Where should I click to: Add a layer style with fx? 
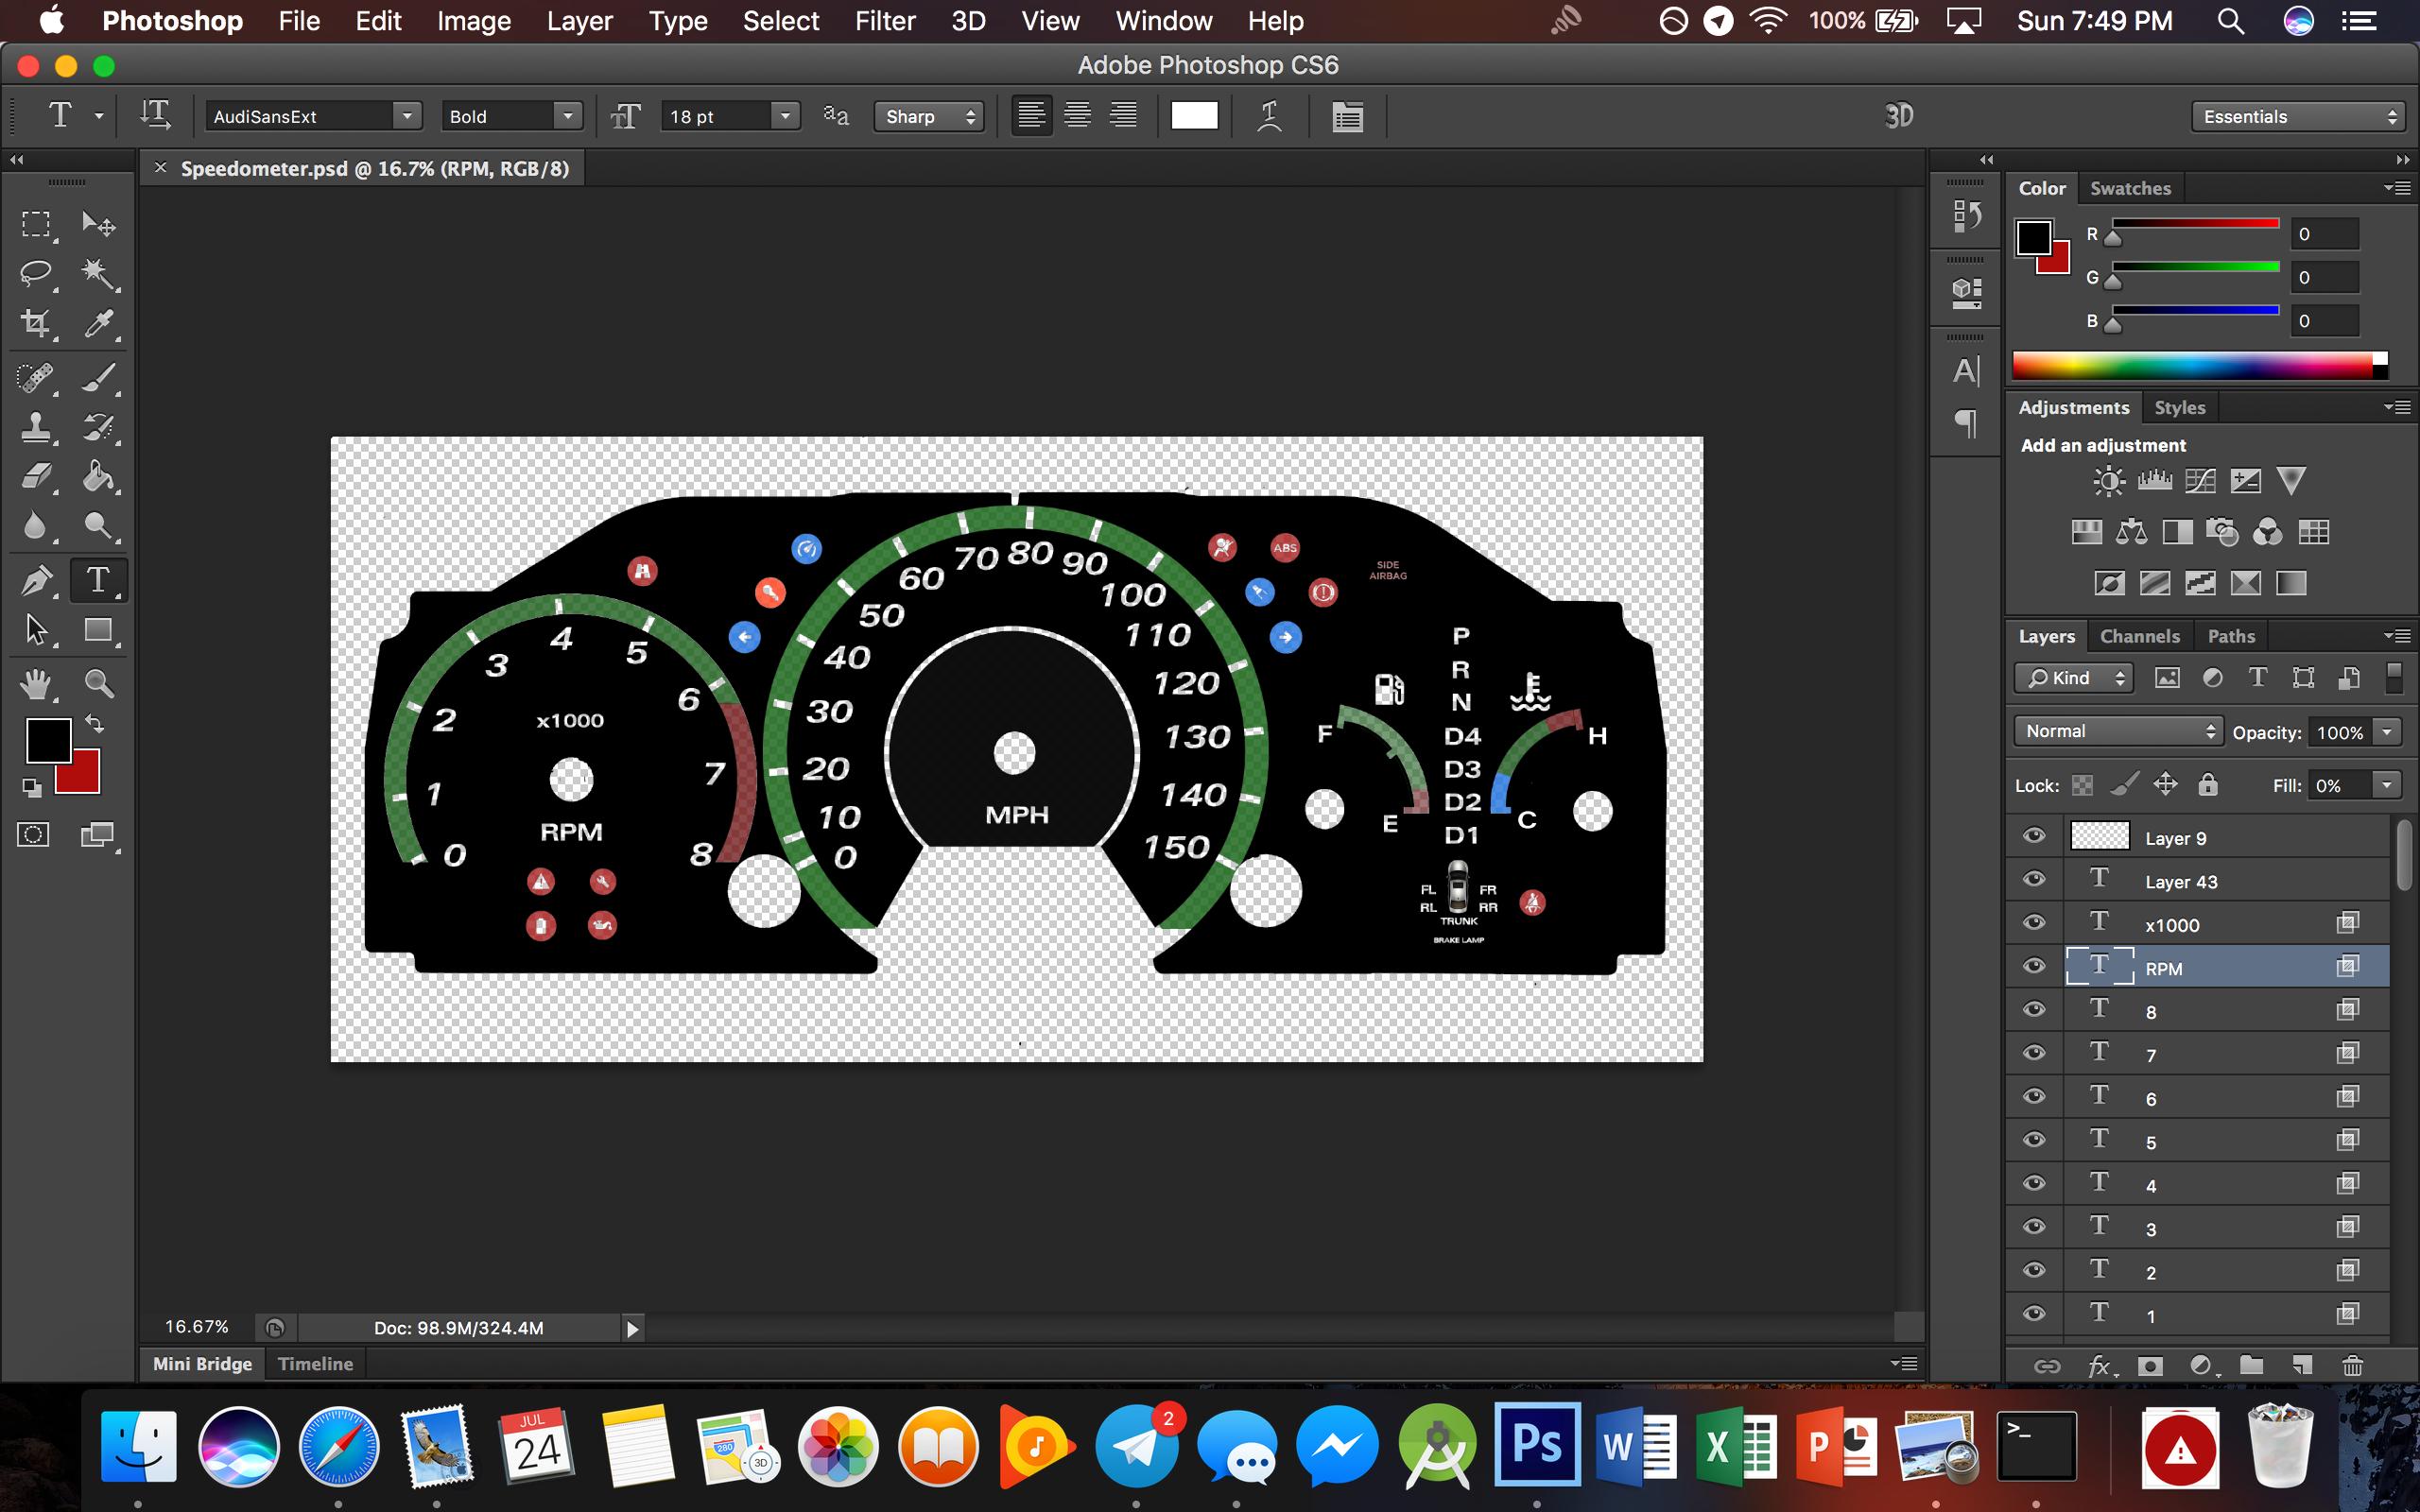pos(2099,1366)
